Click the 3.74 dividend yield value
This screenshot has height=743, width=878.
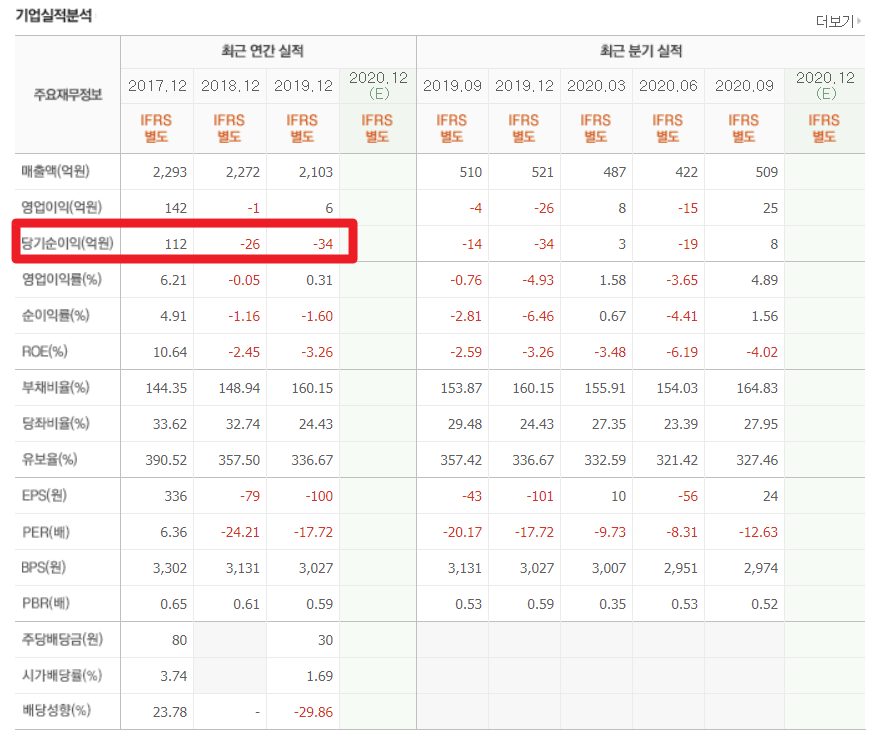[x=174, y=676]
